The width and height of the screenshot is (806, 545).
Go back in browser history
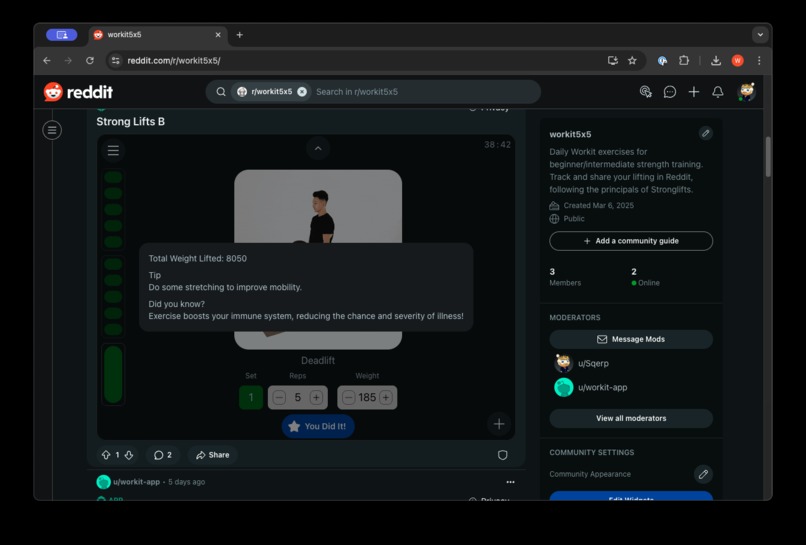click(x=47, y=61)
